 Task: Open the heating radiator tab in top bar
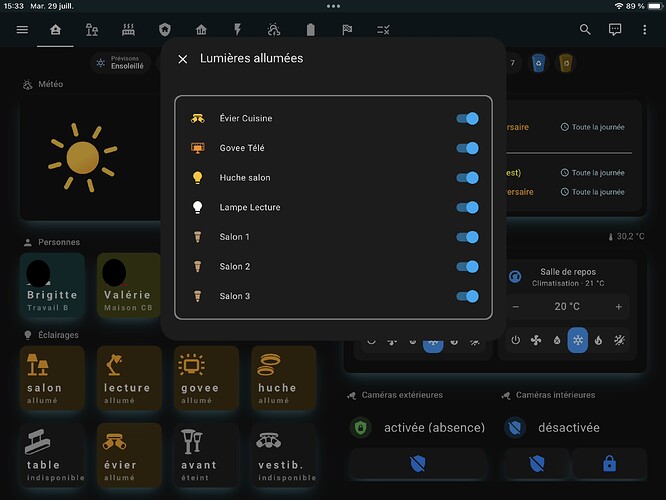[128, 30]
